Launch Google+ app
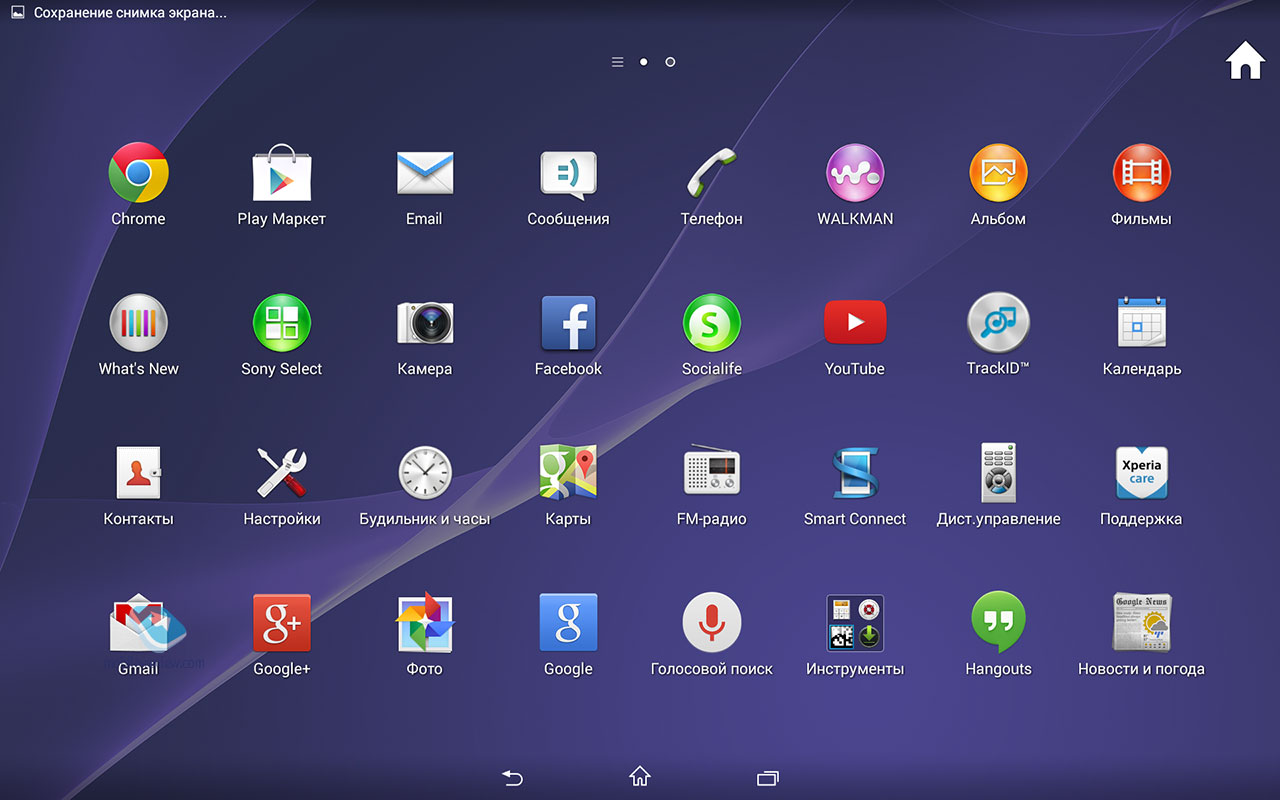The image size is (1280, 800). [x=282, y=623]
